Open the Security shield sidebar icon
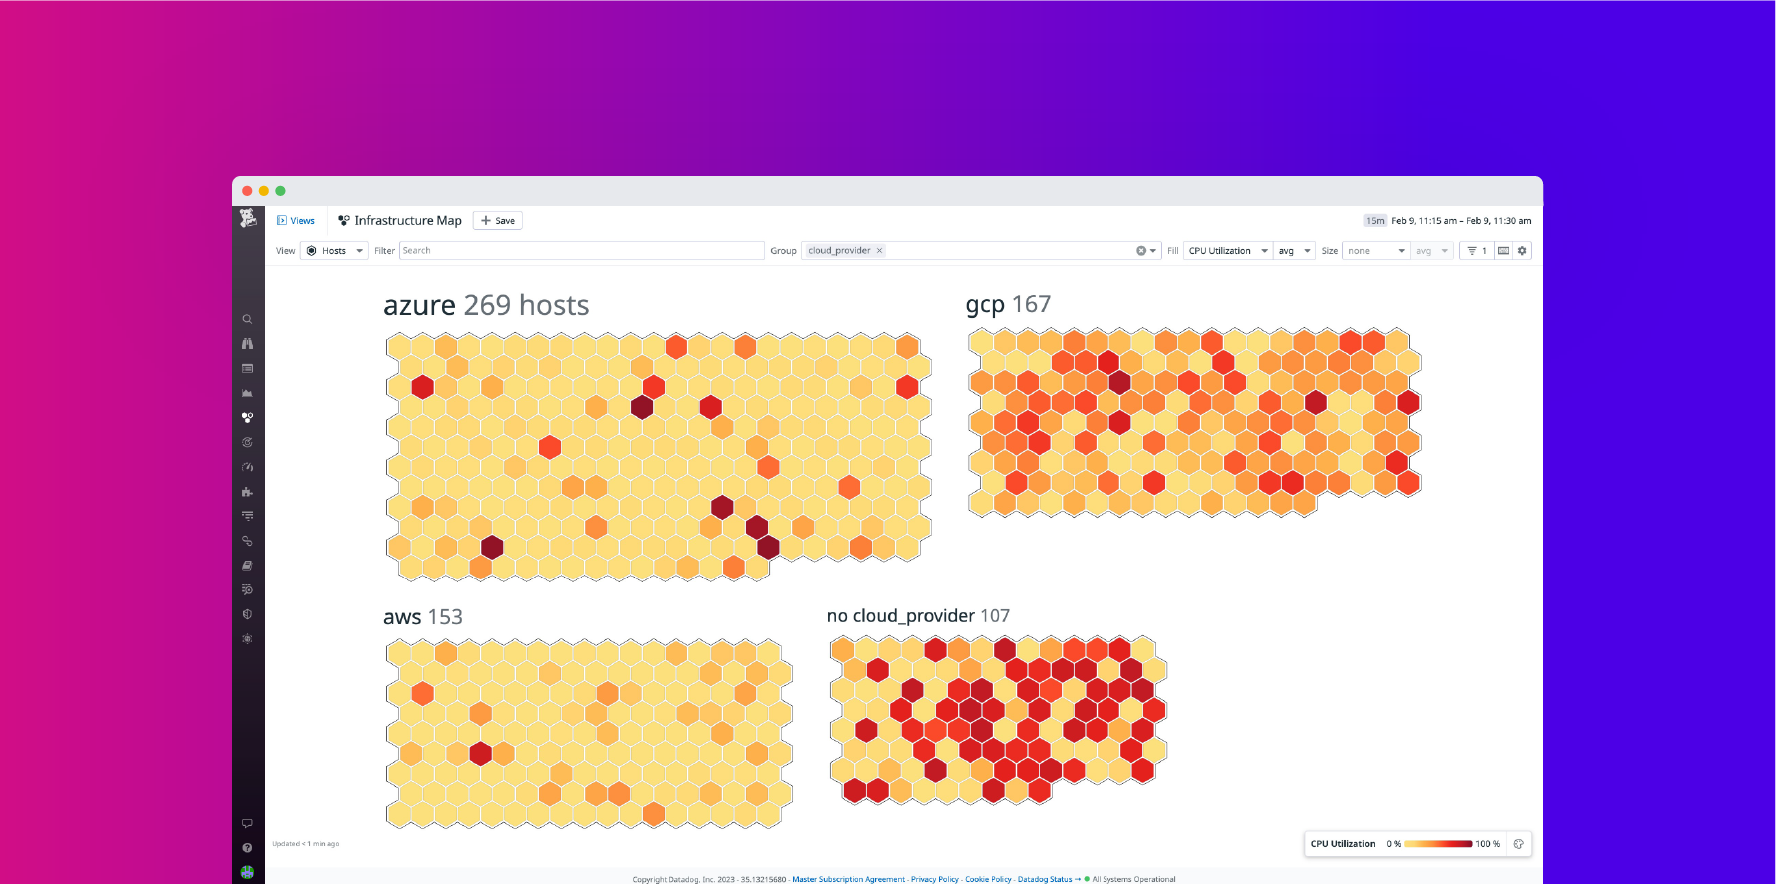The height and width of the screenshot is (884, 1776). 247,614
